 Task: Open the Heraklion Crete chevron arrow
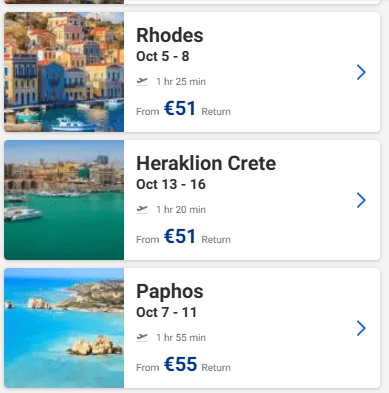click(361, 200)
